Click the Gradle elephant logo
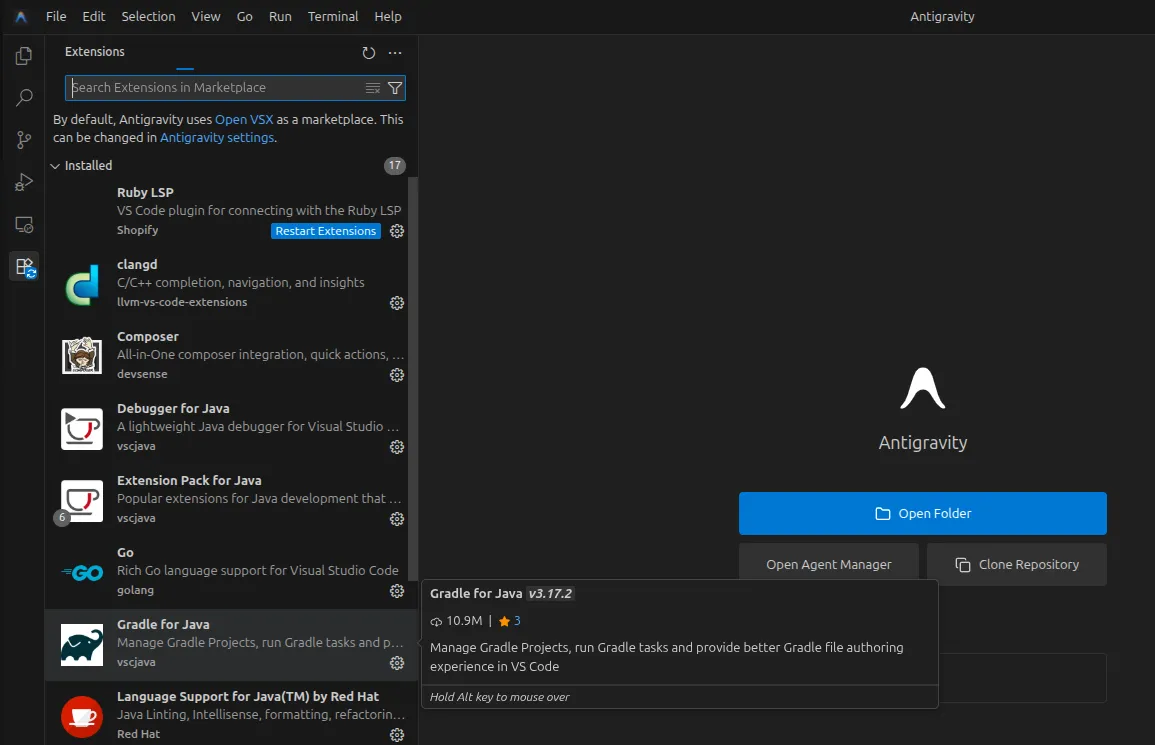The image size is (1155, 745). click(x=82, y=645)
